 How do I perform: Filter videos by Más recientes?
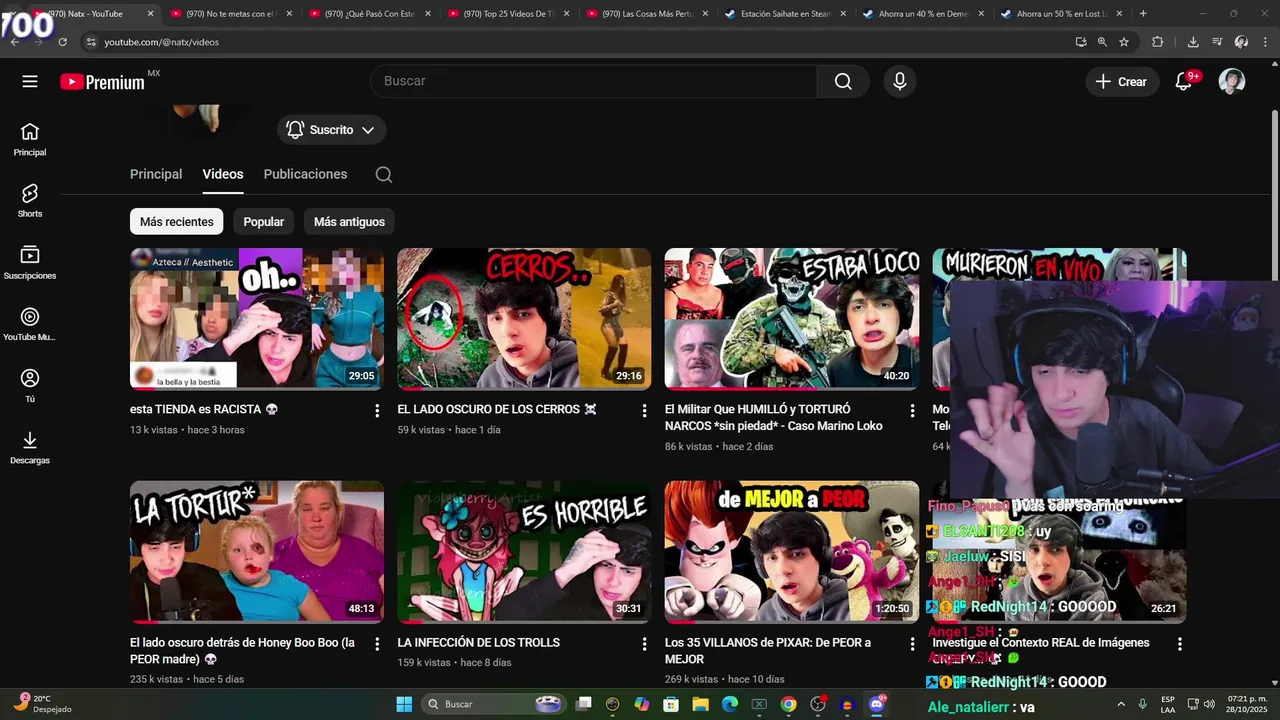click(x=177, y=222)
